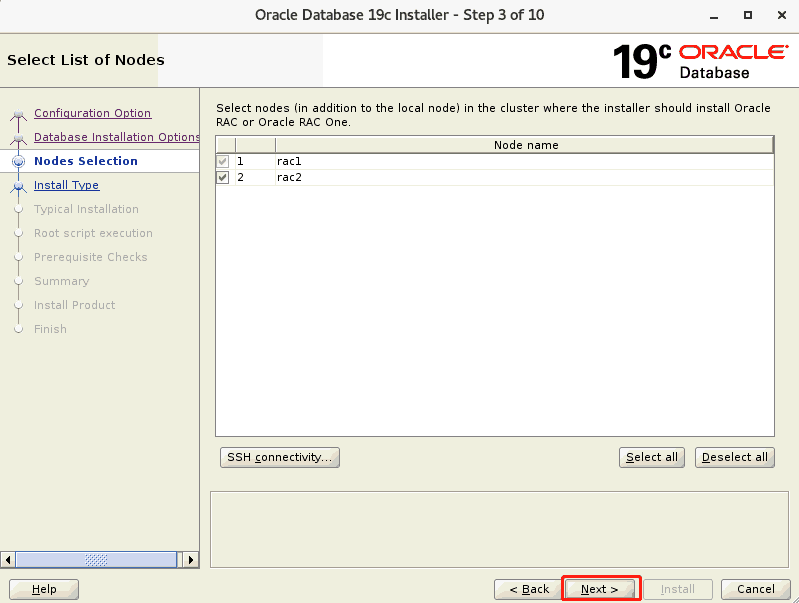The height and width of the screenshot is (603, 799).
Task: Click the grayed-out Install button
Action: click(678, 589)
